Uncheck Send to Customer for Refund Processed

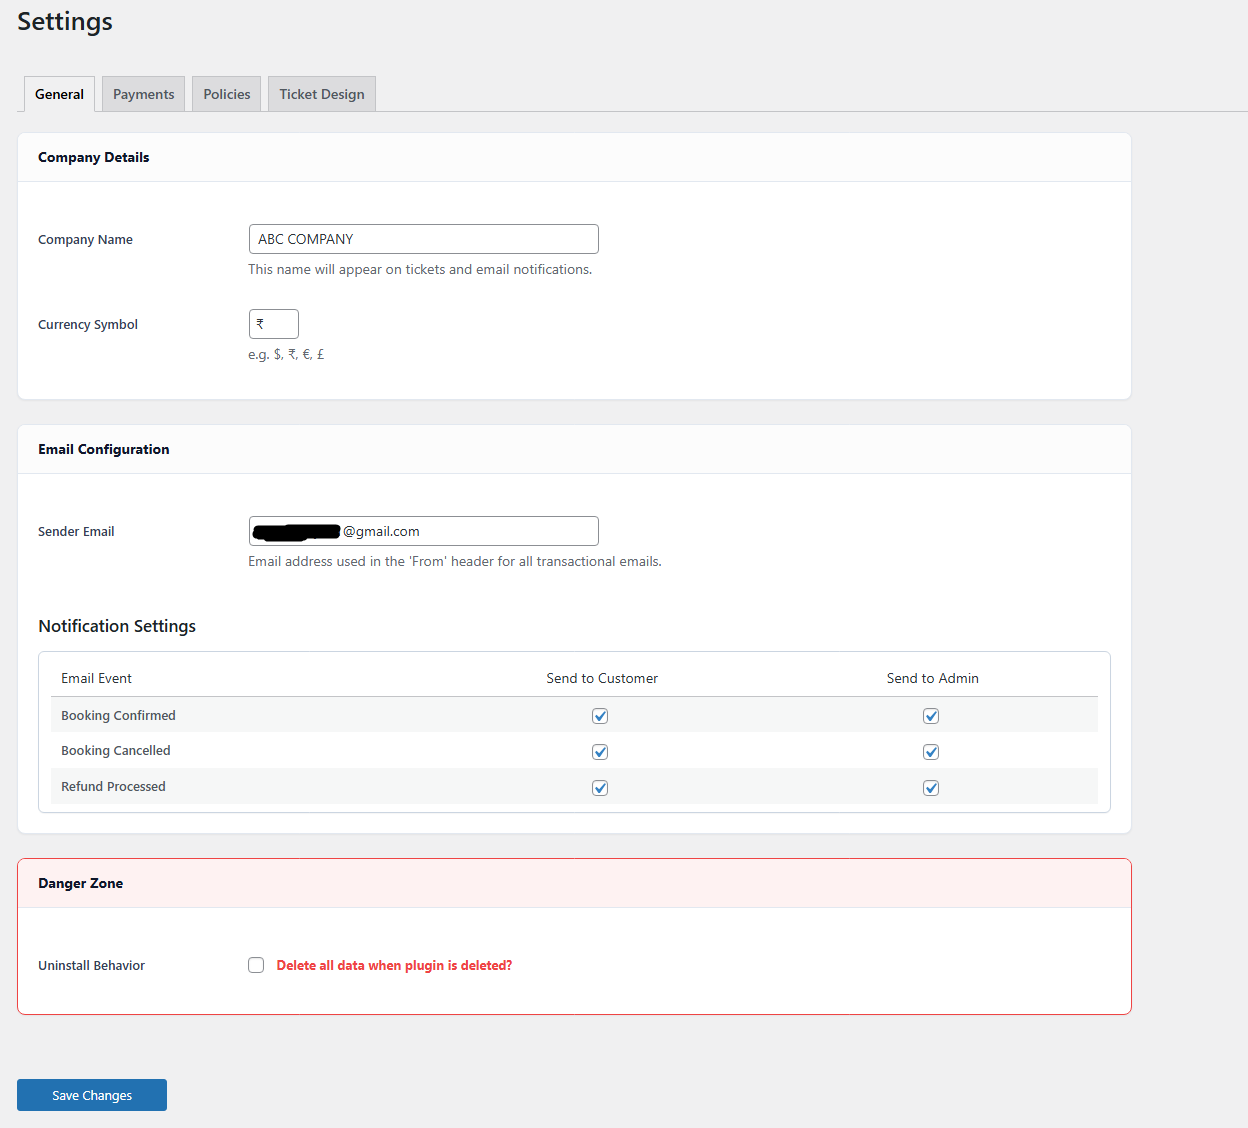[x=600, y=787]
